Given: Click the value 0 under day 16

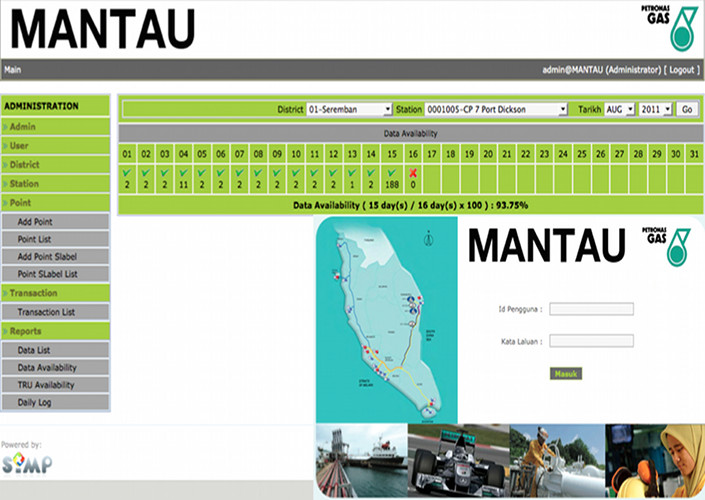Looking at the screenshot, I should [x=413, y=185].
